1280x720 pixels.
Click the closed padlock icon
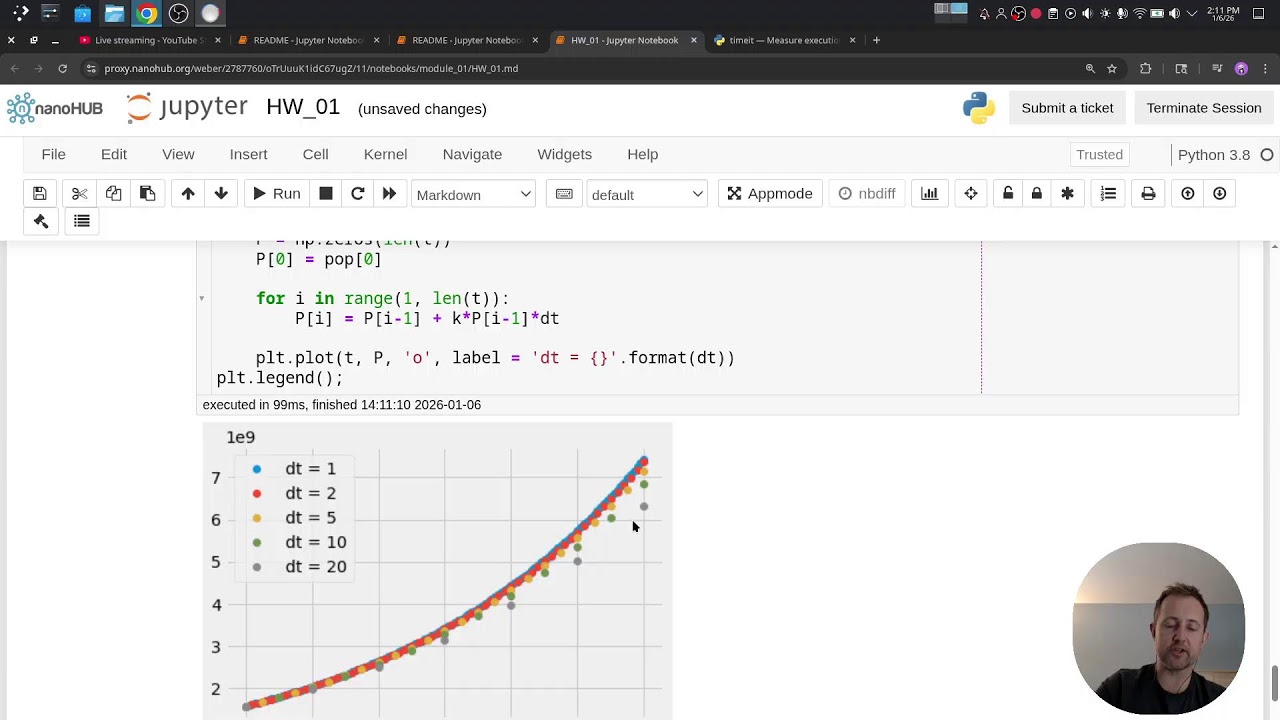1037,194
